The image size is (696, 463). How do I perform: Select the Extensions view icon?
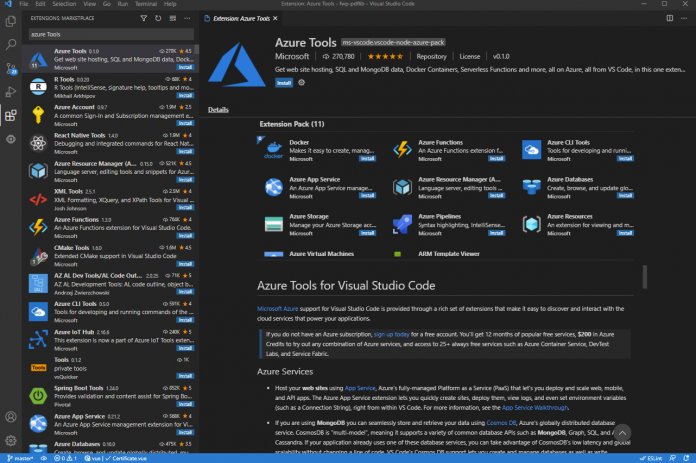click(11, 115)
